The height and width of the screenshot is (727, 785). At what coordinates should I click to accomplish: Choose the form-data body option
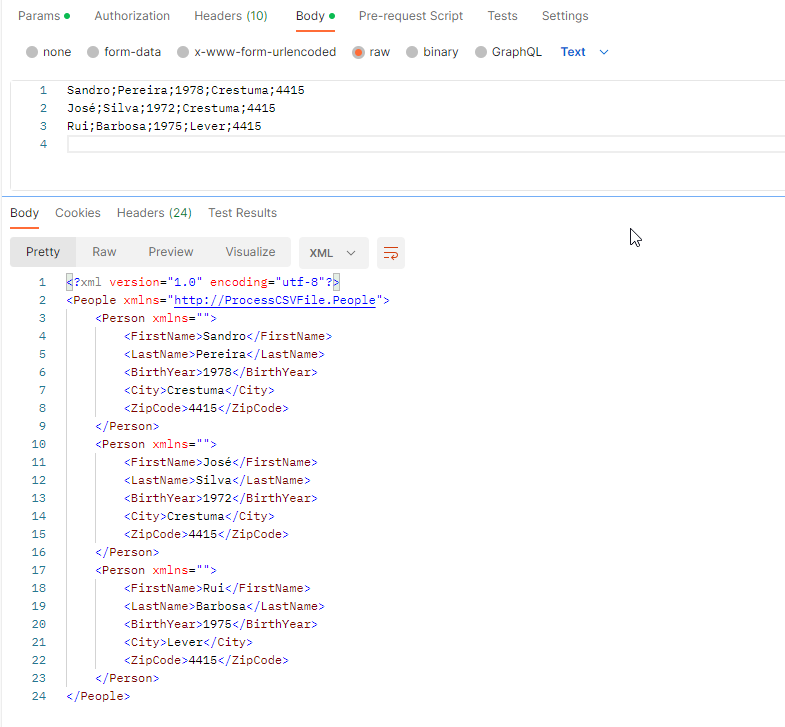click(x=94, y=52)
